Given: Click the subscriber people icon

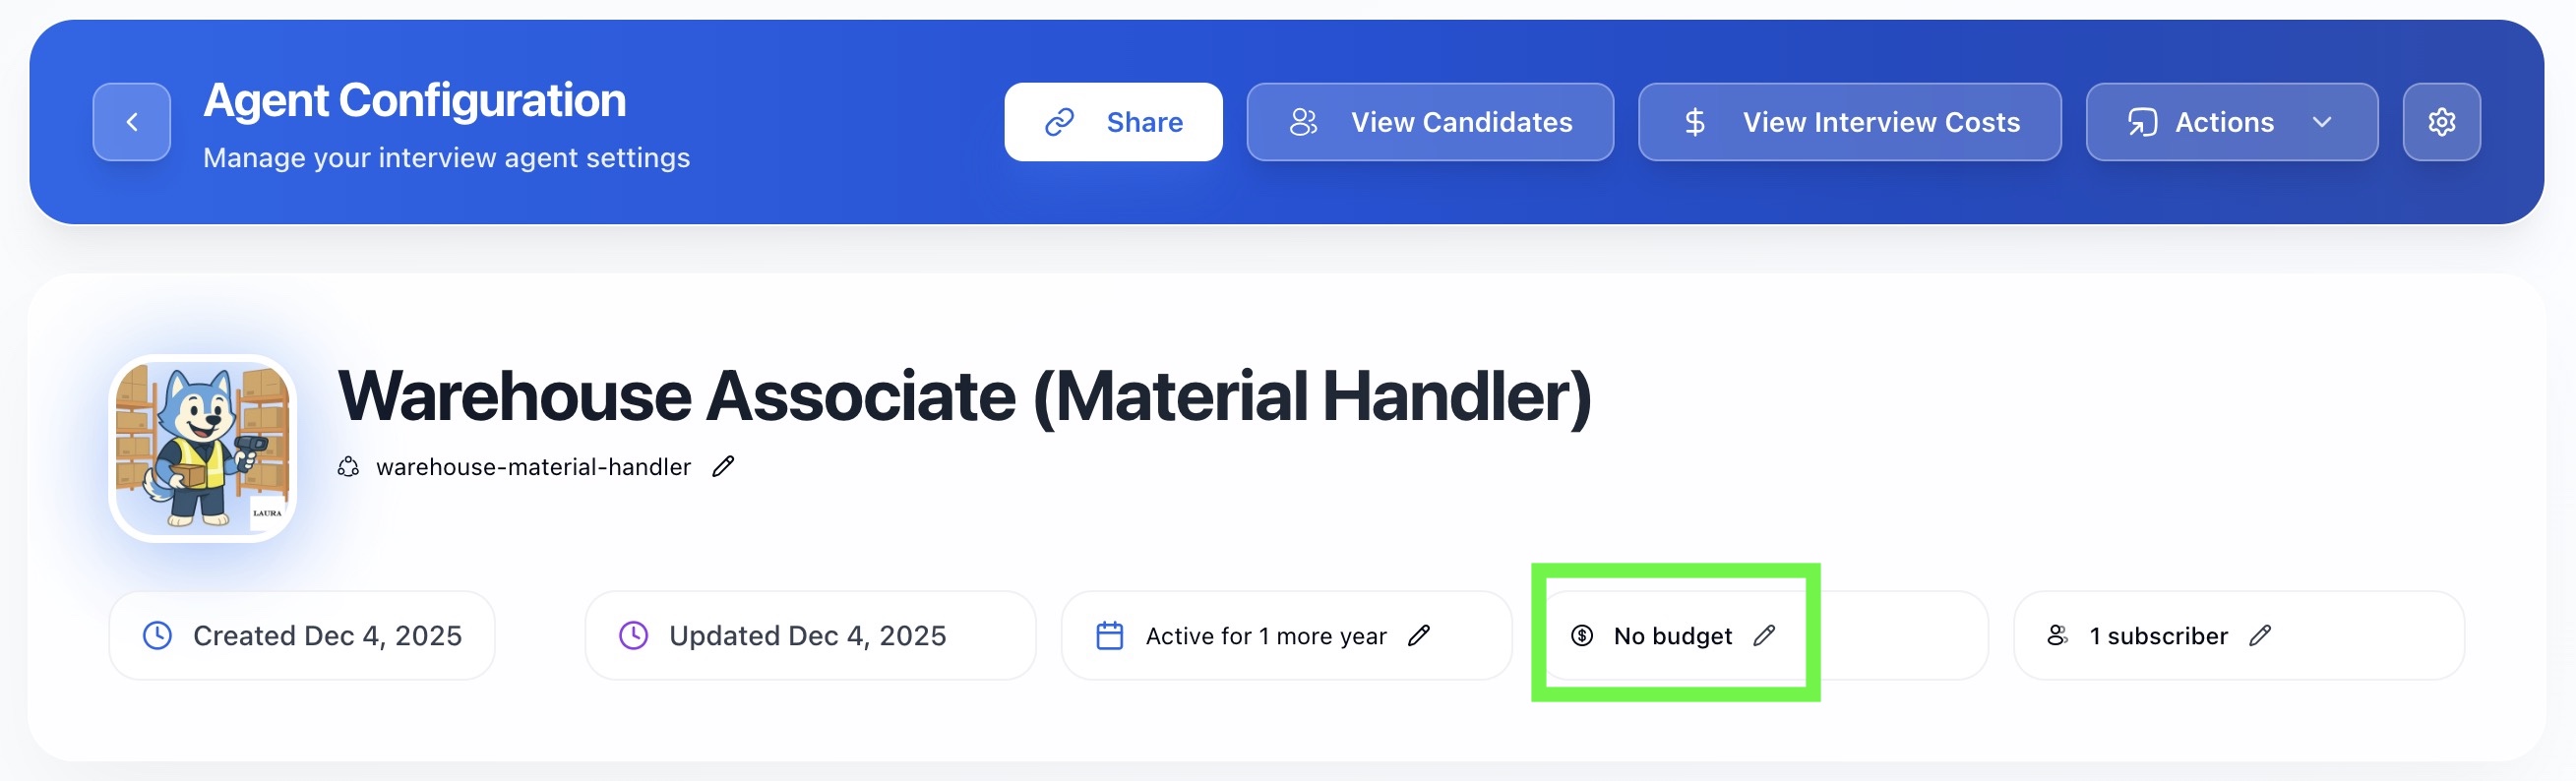Looking at the screenshot, I should 2057,636.
